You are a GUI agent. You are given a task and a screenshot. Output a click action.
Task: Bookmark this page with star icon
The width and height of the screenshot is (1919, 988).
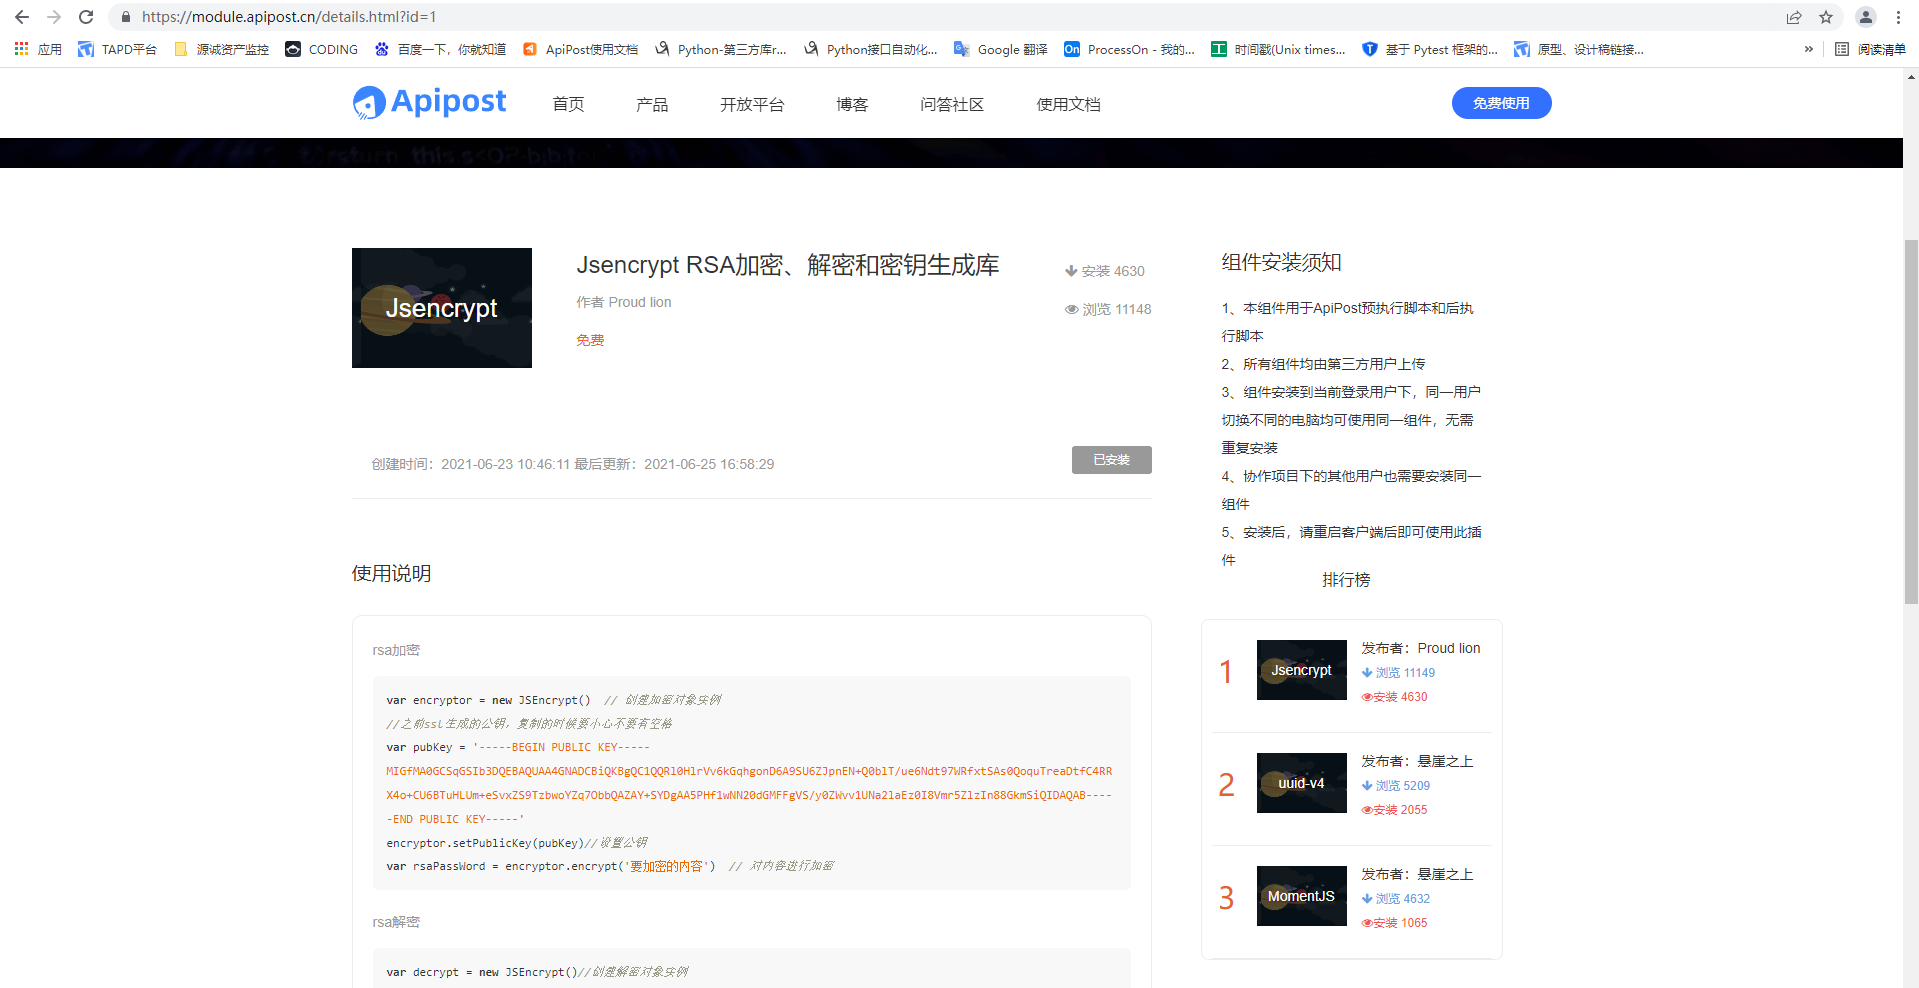1826,17
